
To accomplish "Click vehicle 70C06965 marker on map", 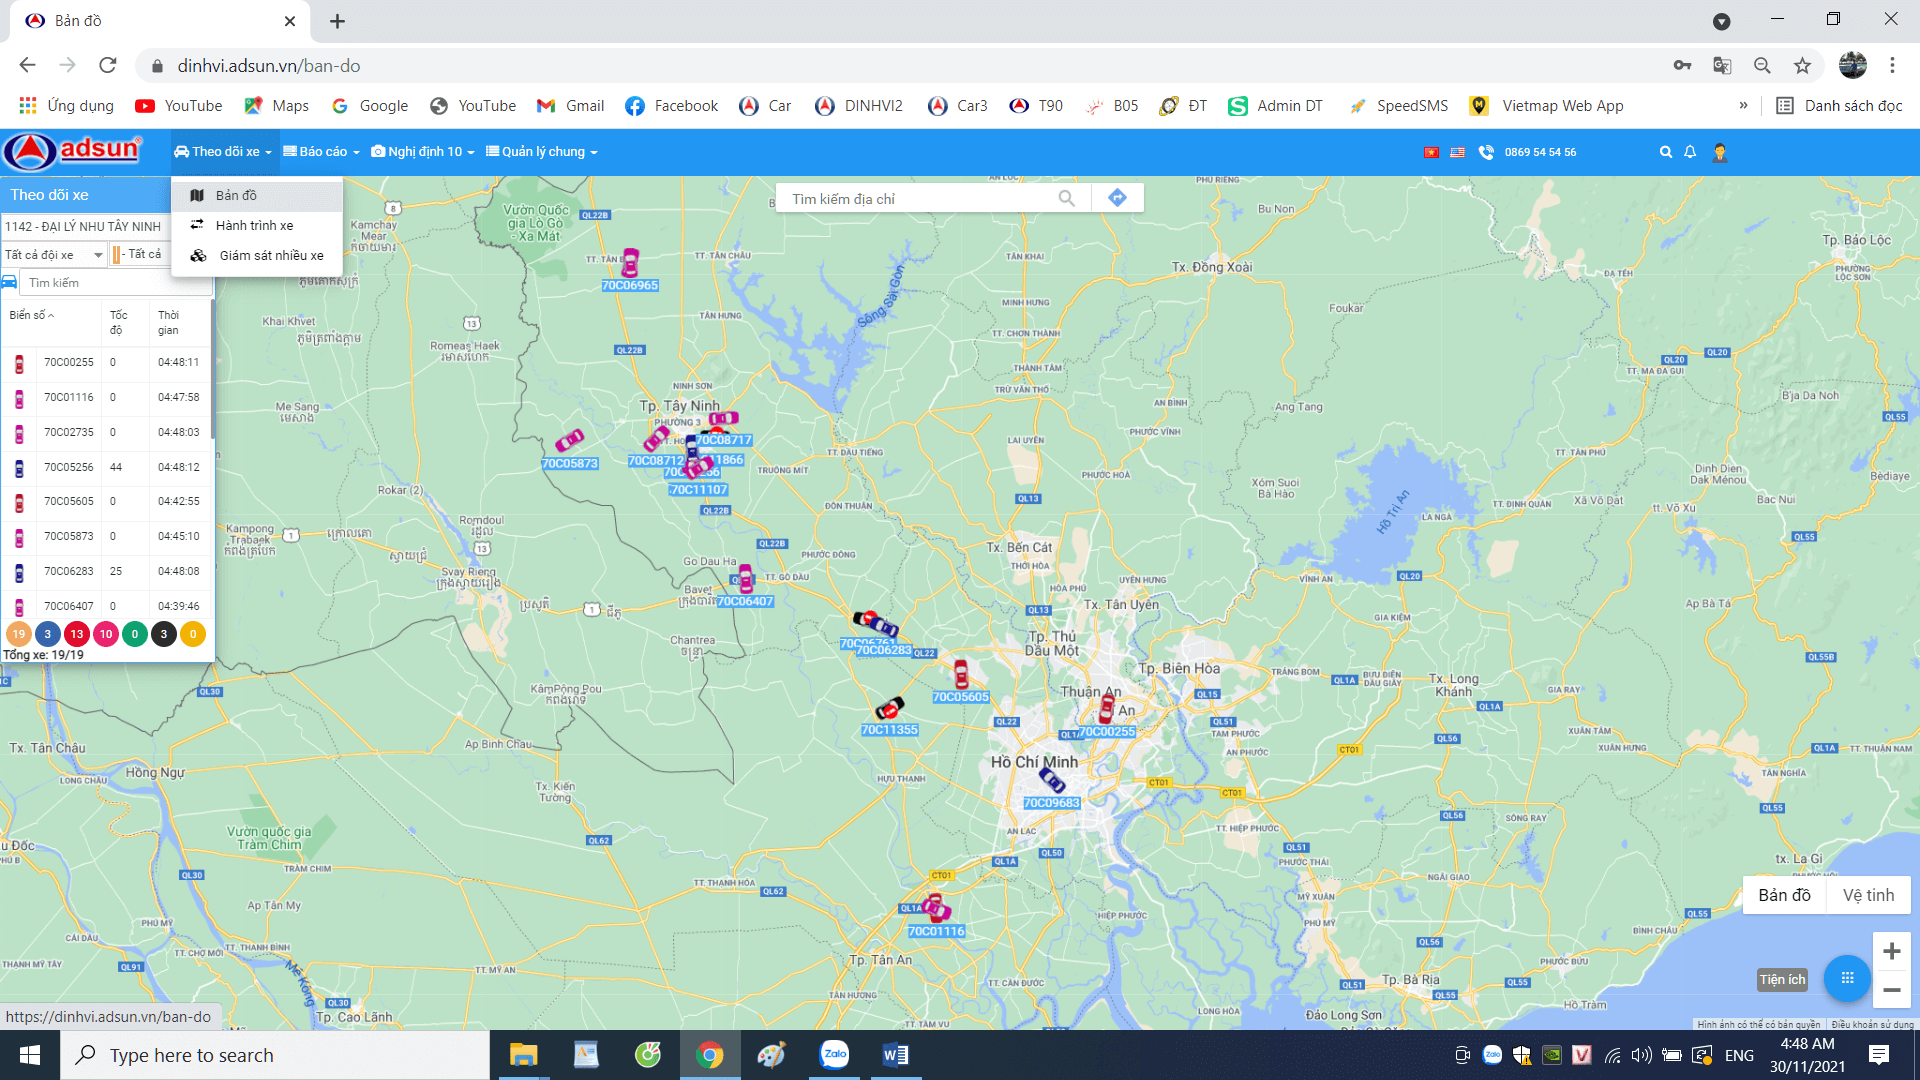I will (630, 264).
